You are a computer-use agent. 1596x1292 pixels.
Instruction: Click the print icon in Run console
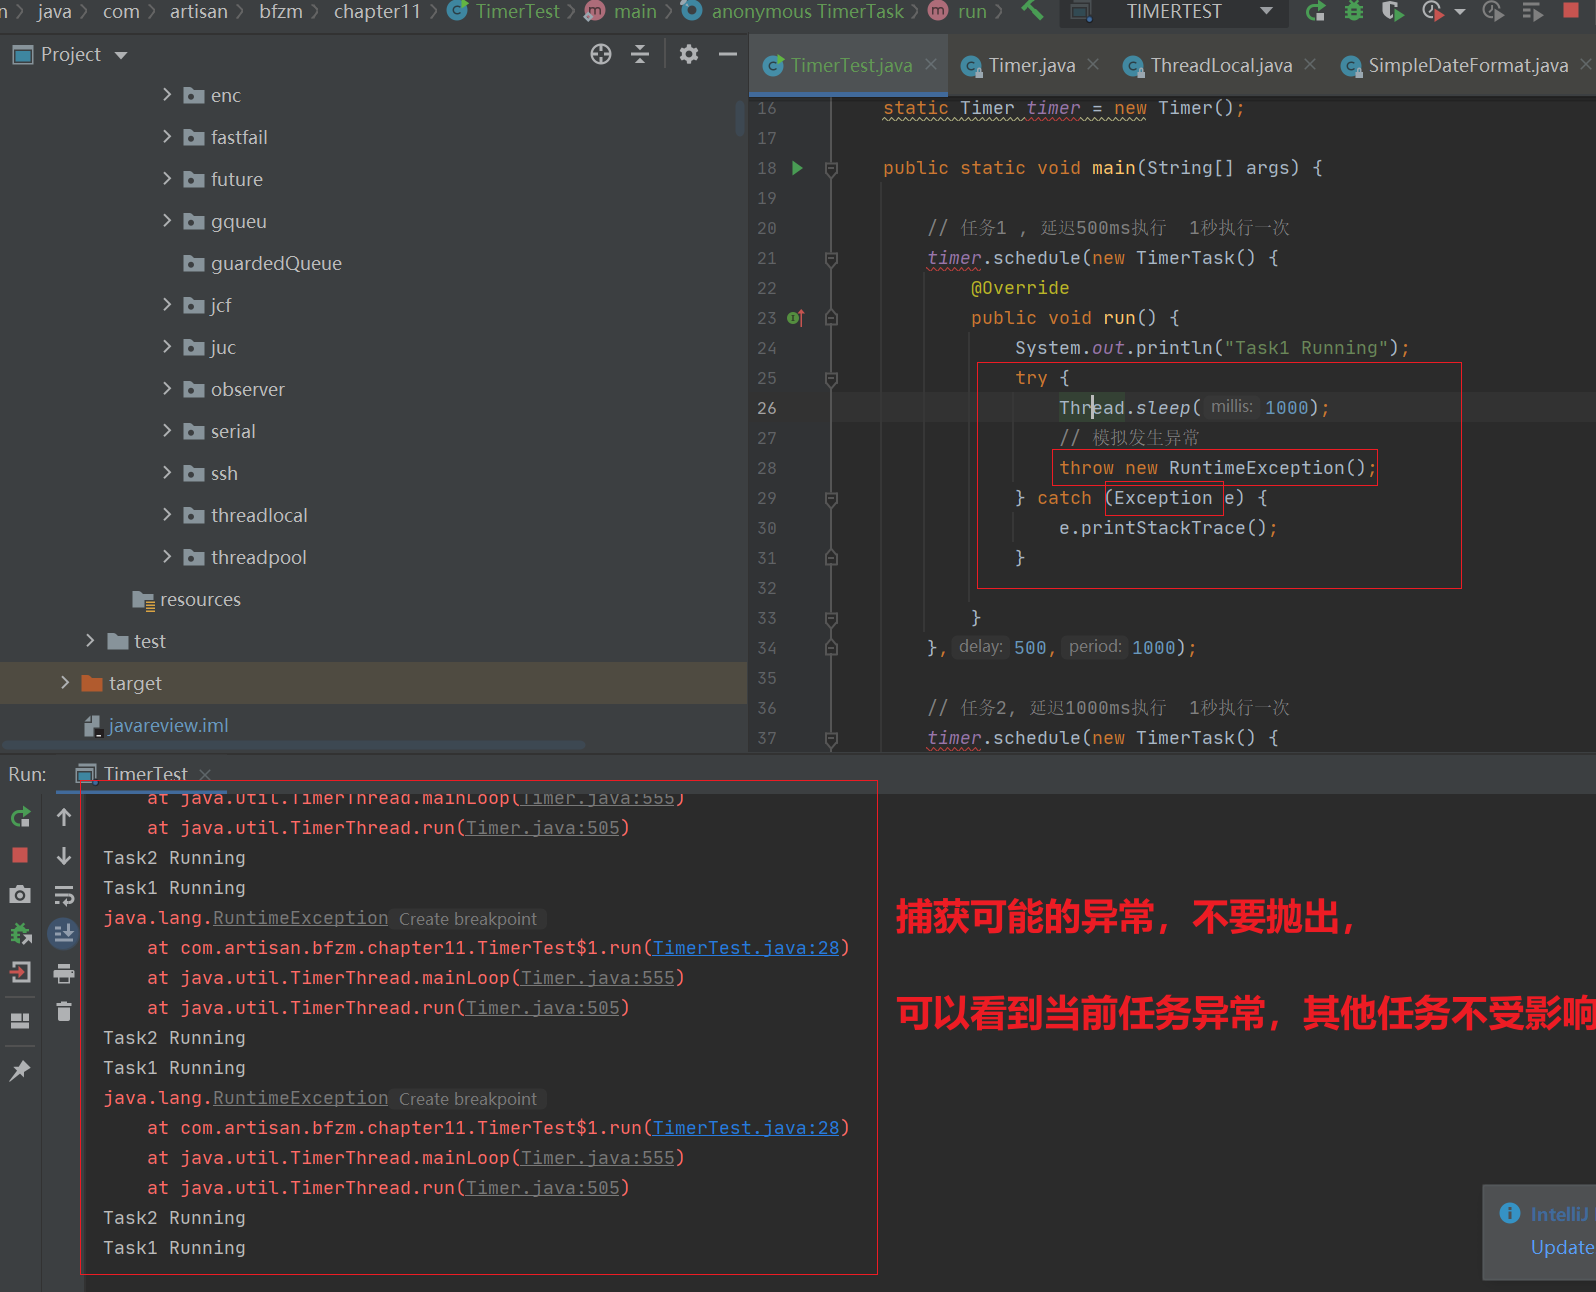pyautogui.click(x=64, y=973)
